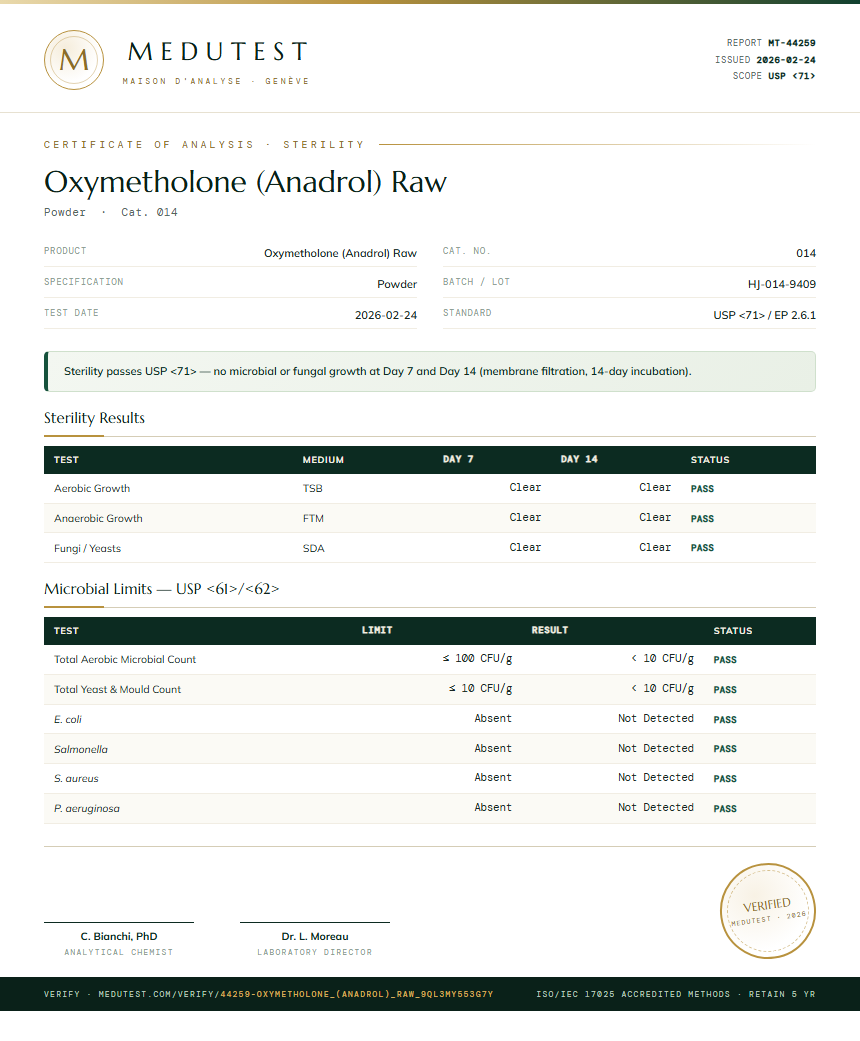
Task: Click the ≤ 100 CFU/g limit value
Action: pos(477,659)
